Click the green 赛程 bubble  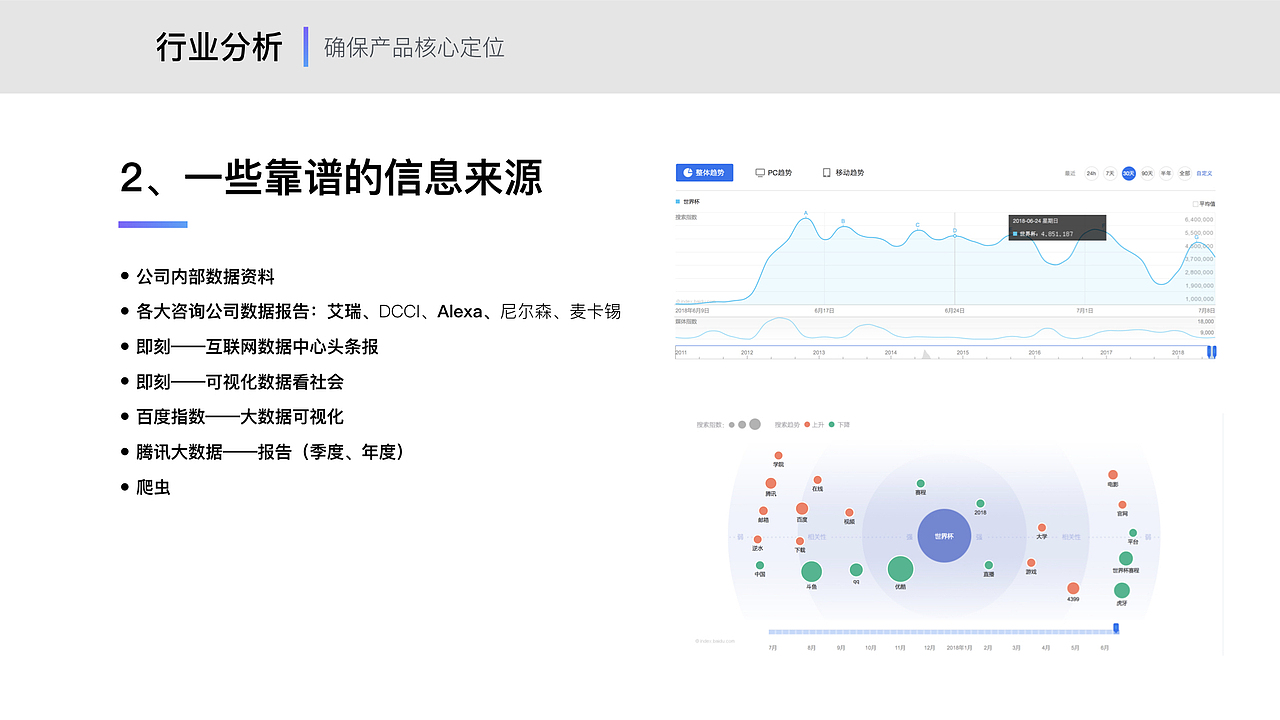pos(920,483)
